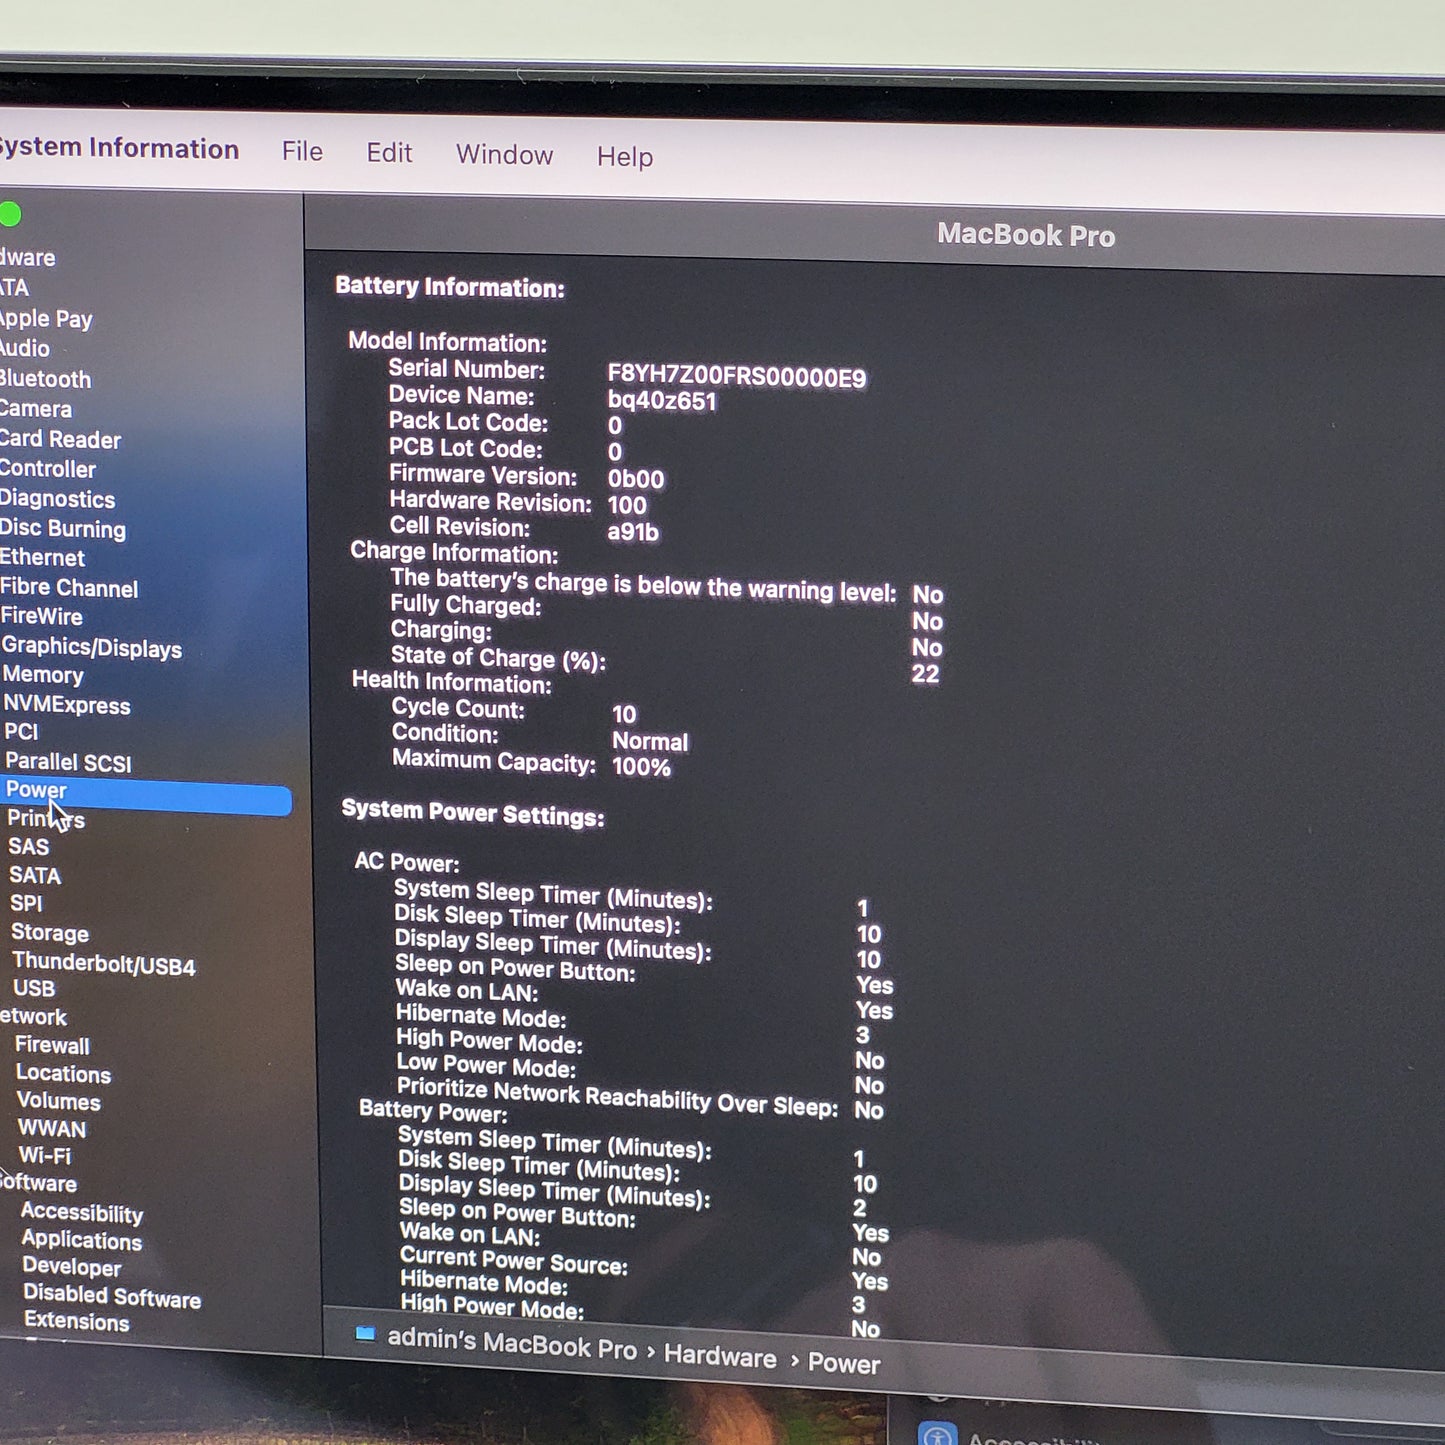The width and height of the screenshot is (1445, 1445).
Task: Select WWAN in the sidebar
Action: (52, 1129)
